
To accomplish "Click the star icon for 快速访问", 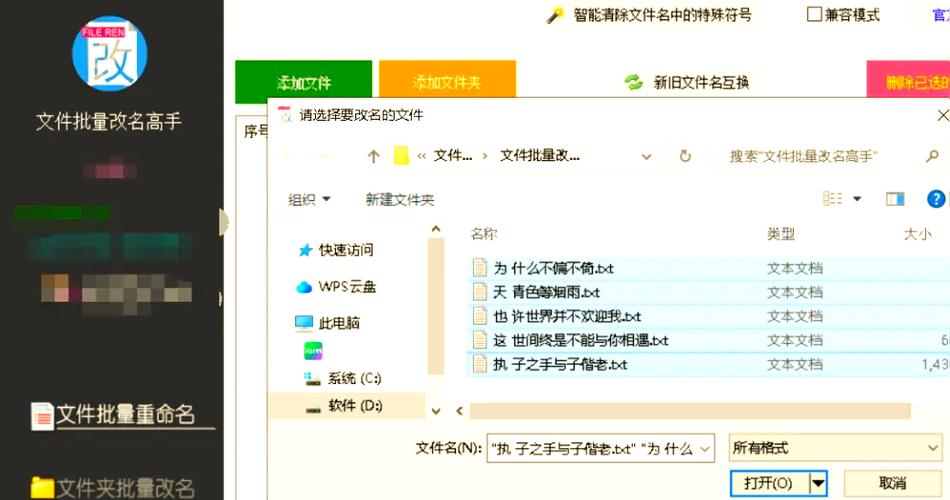I will [305, 250].
